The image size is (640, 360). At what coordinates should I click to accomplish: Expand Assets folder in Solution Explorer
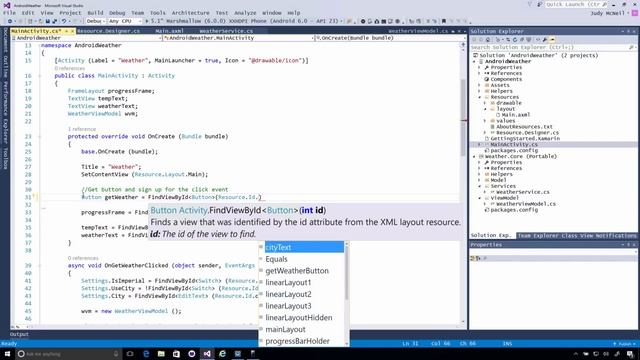click(480, 85)
